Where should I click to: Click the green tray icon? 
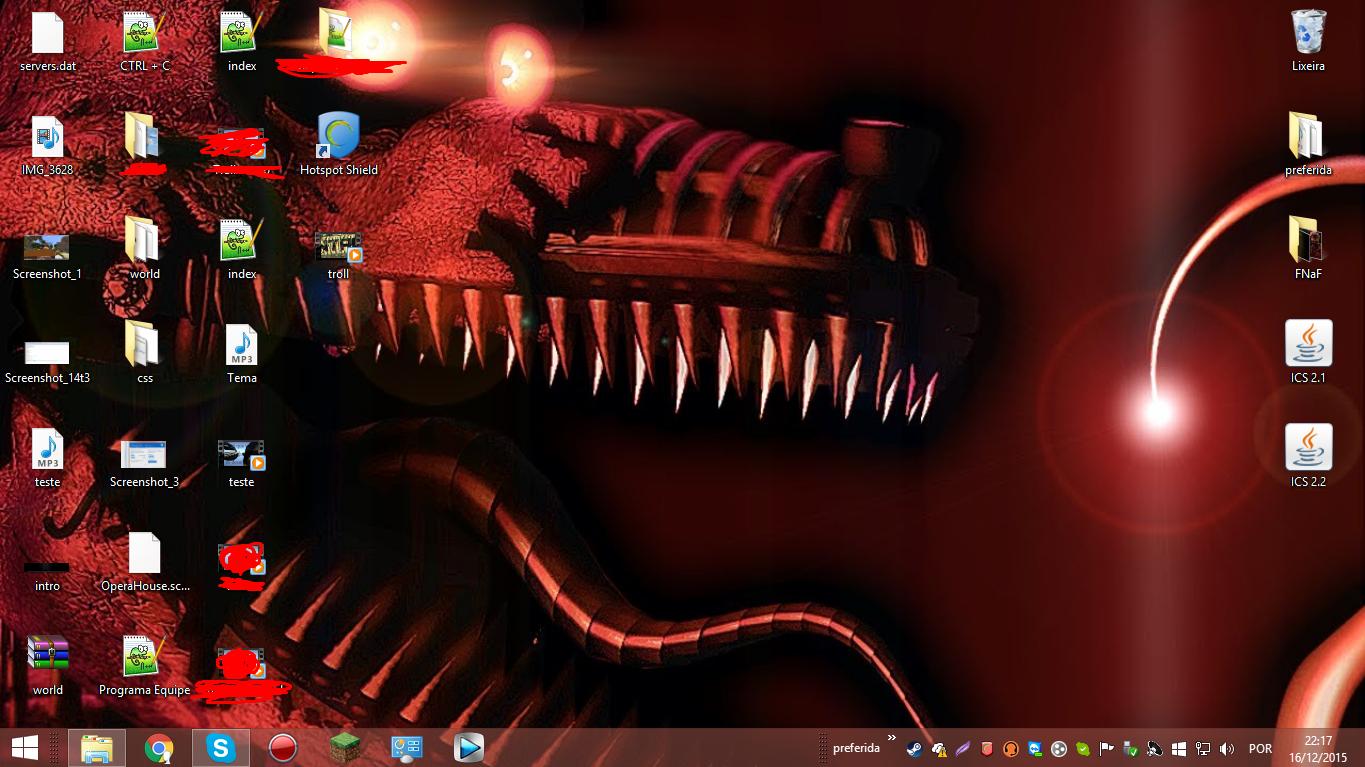(1082, 748)
